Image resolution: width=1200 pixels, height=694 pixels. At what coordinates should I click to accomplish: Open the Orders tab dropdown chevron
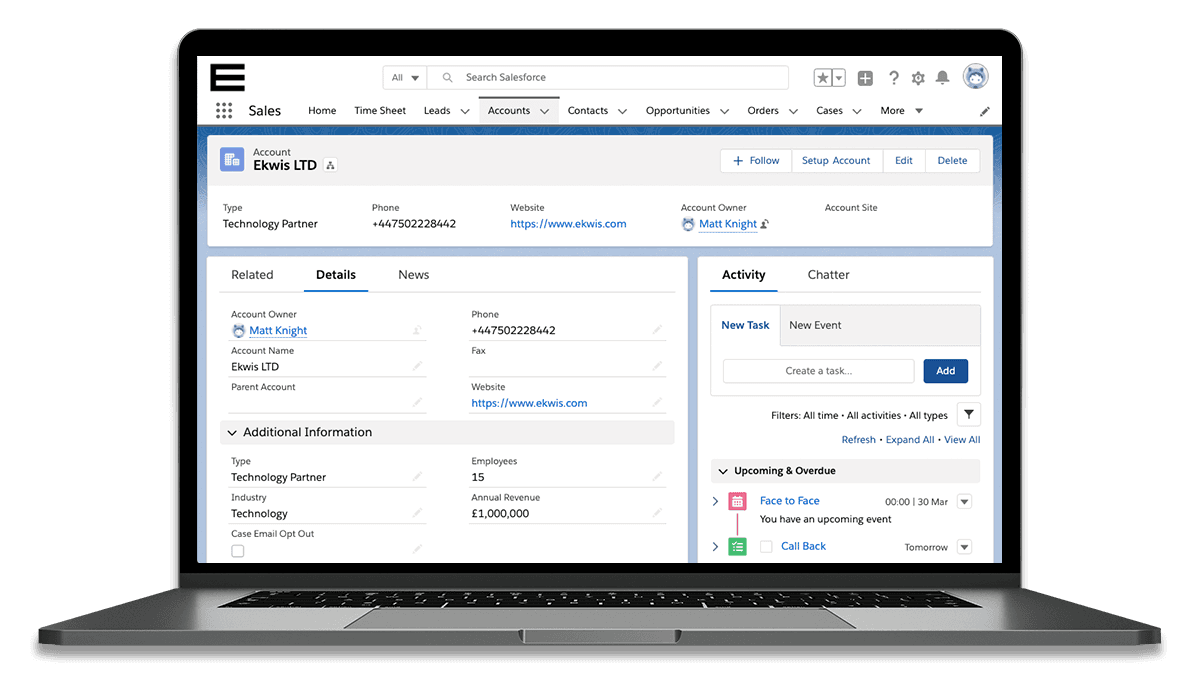[793, 112]
